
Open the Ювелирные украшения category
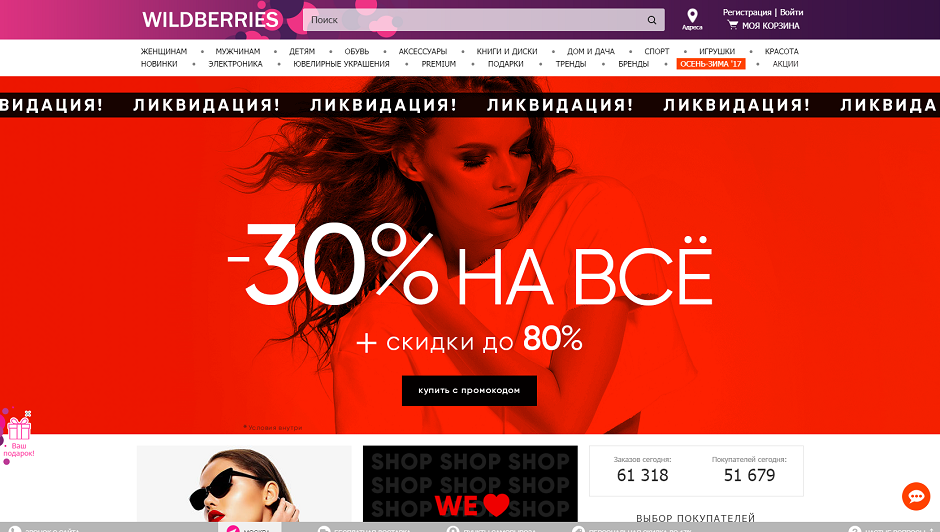[341, 64]
